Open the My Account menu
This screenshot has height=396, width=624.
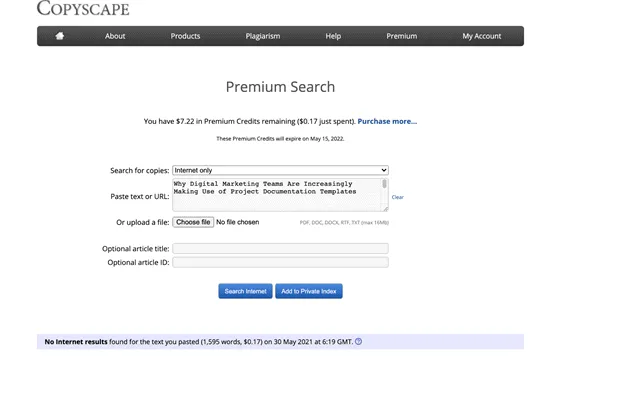tap(482, 36)
